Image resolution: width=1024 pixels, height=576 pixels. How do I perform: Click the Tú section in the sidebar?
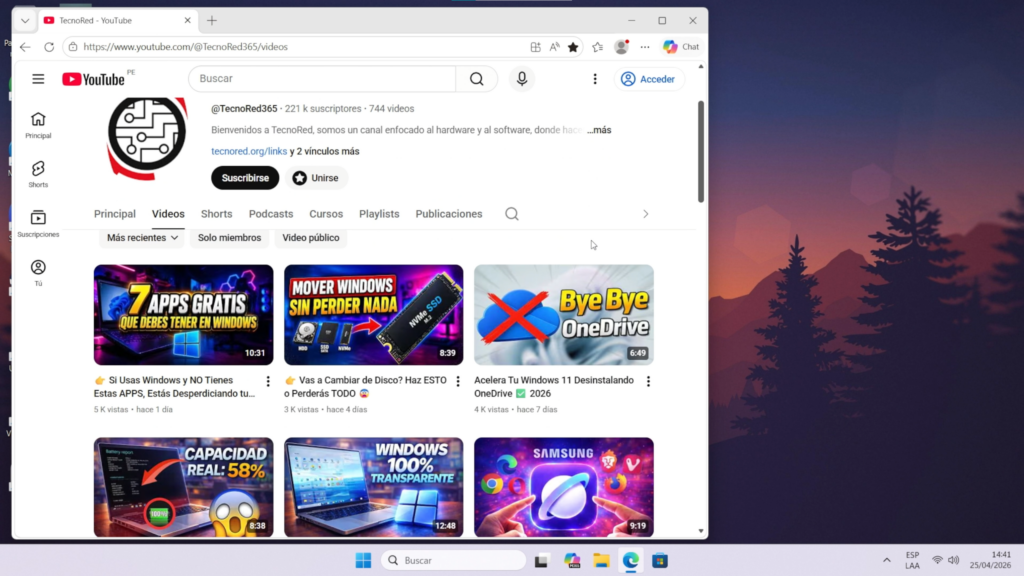point(38,270)
